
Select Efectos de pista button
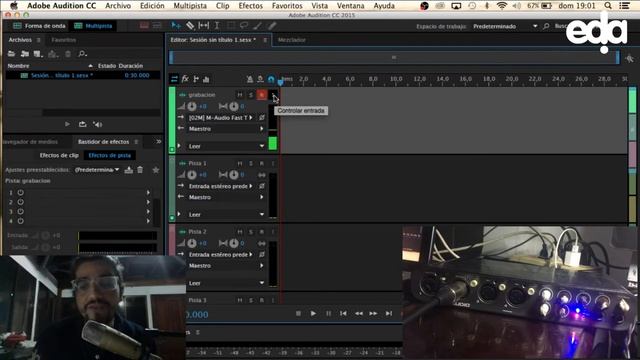click(109, 156)
